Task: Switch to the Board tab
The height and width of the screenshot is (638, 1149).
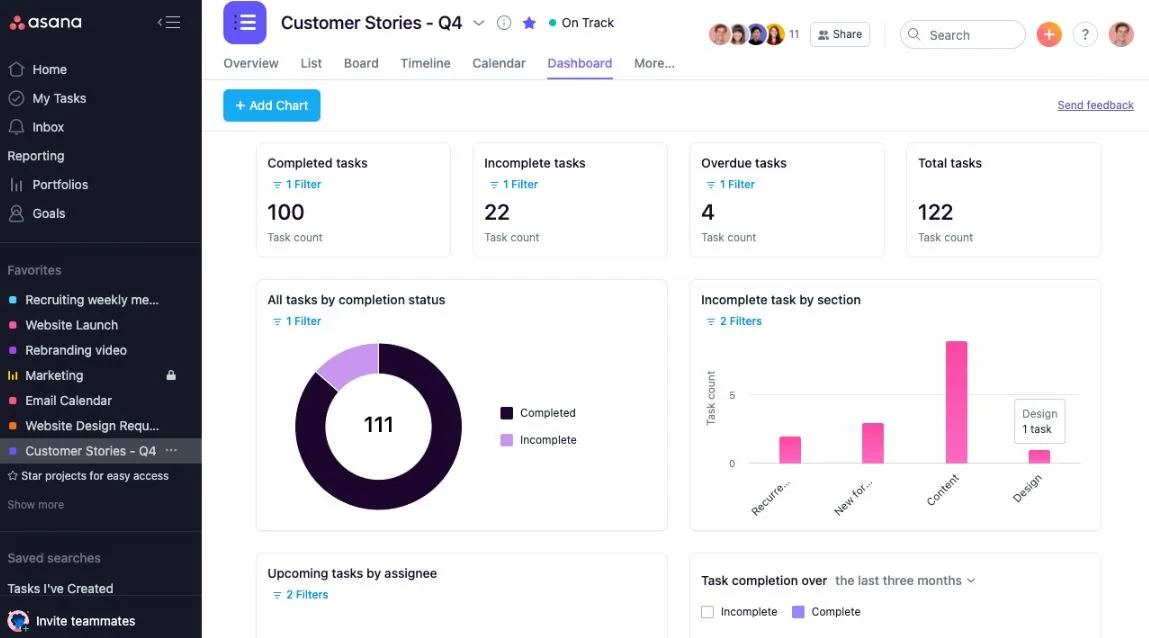Action: coord(361,63)
